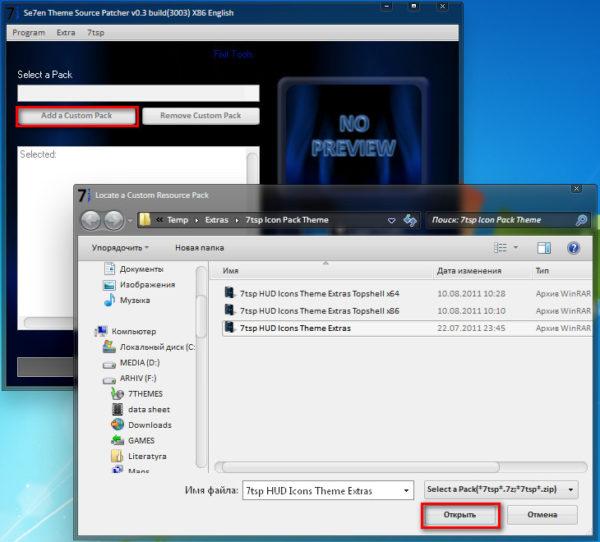Click the Remove Custom Pack button

point(201,116)
